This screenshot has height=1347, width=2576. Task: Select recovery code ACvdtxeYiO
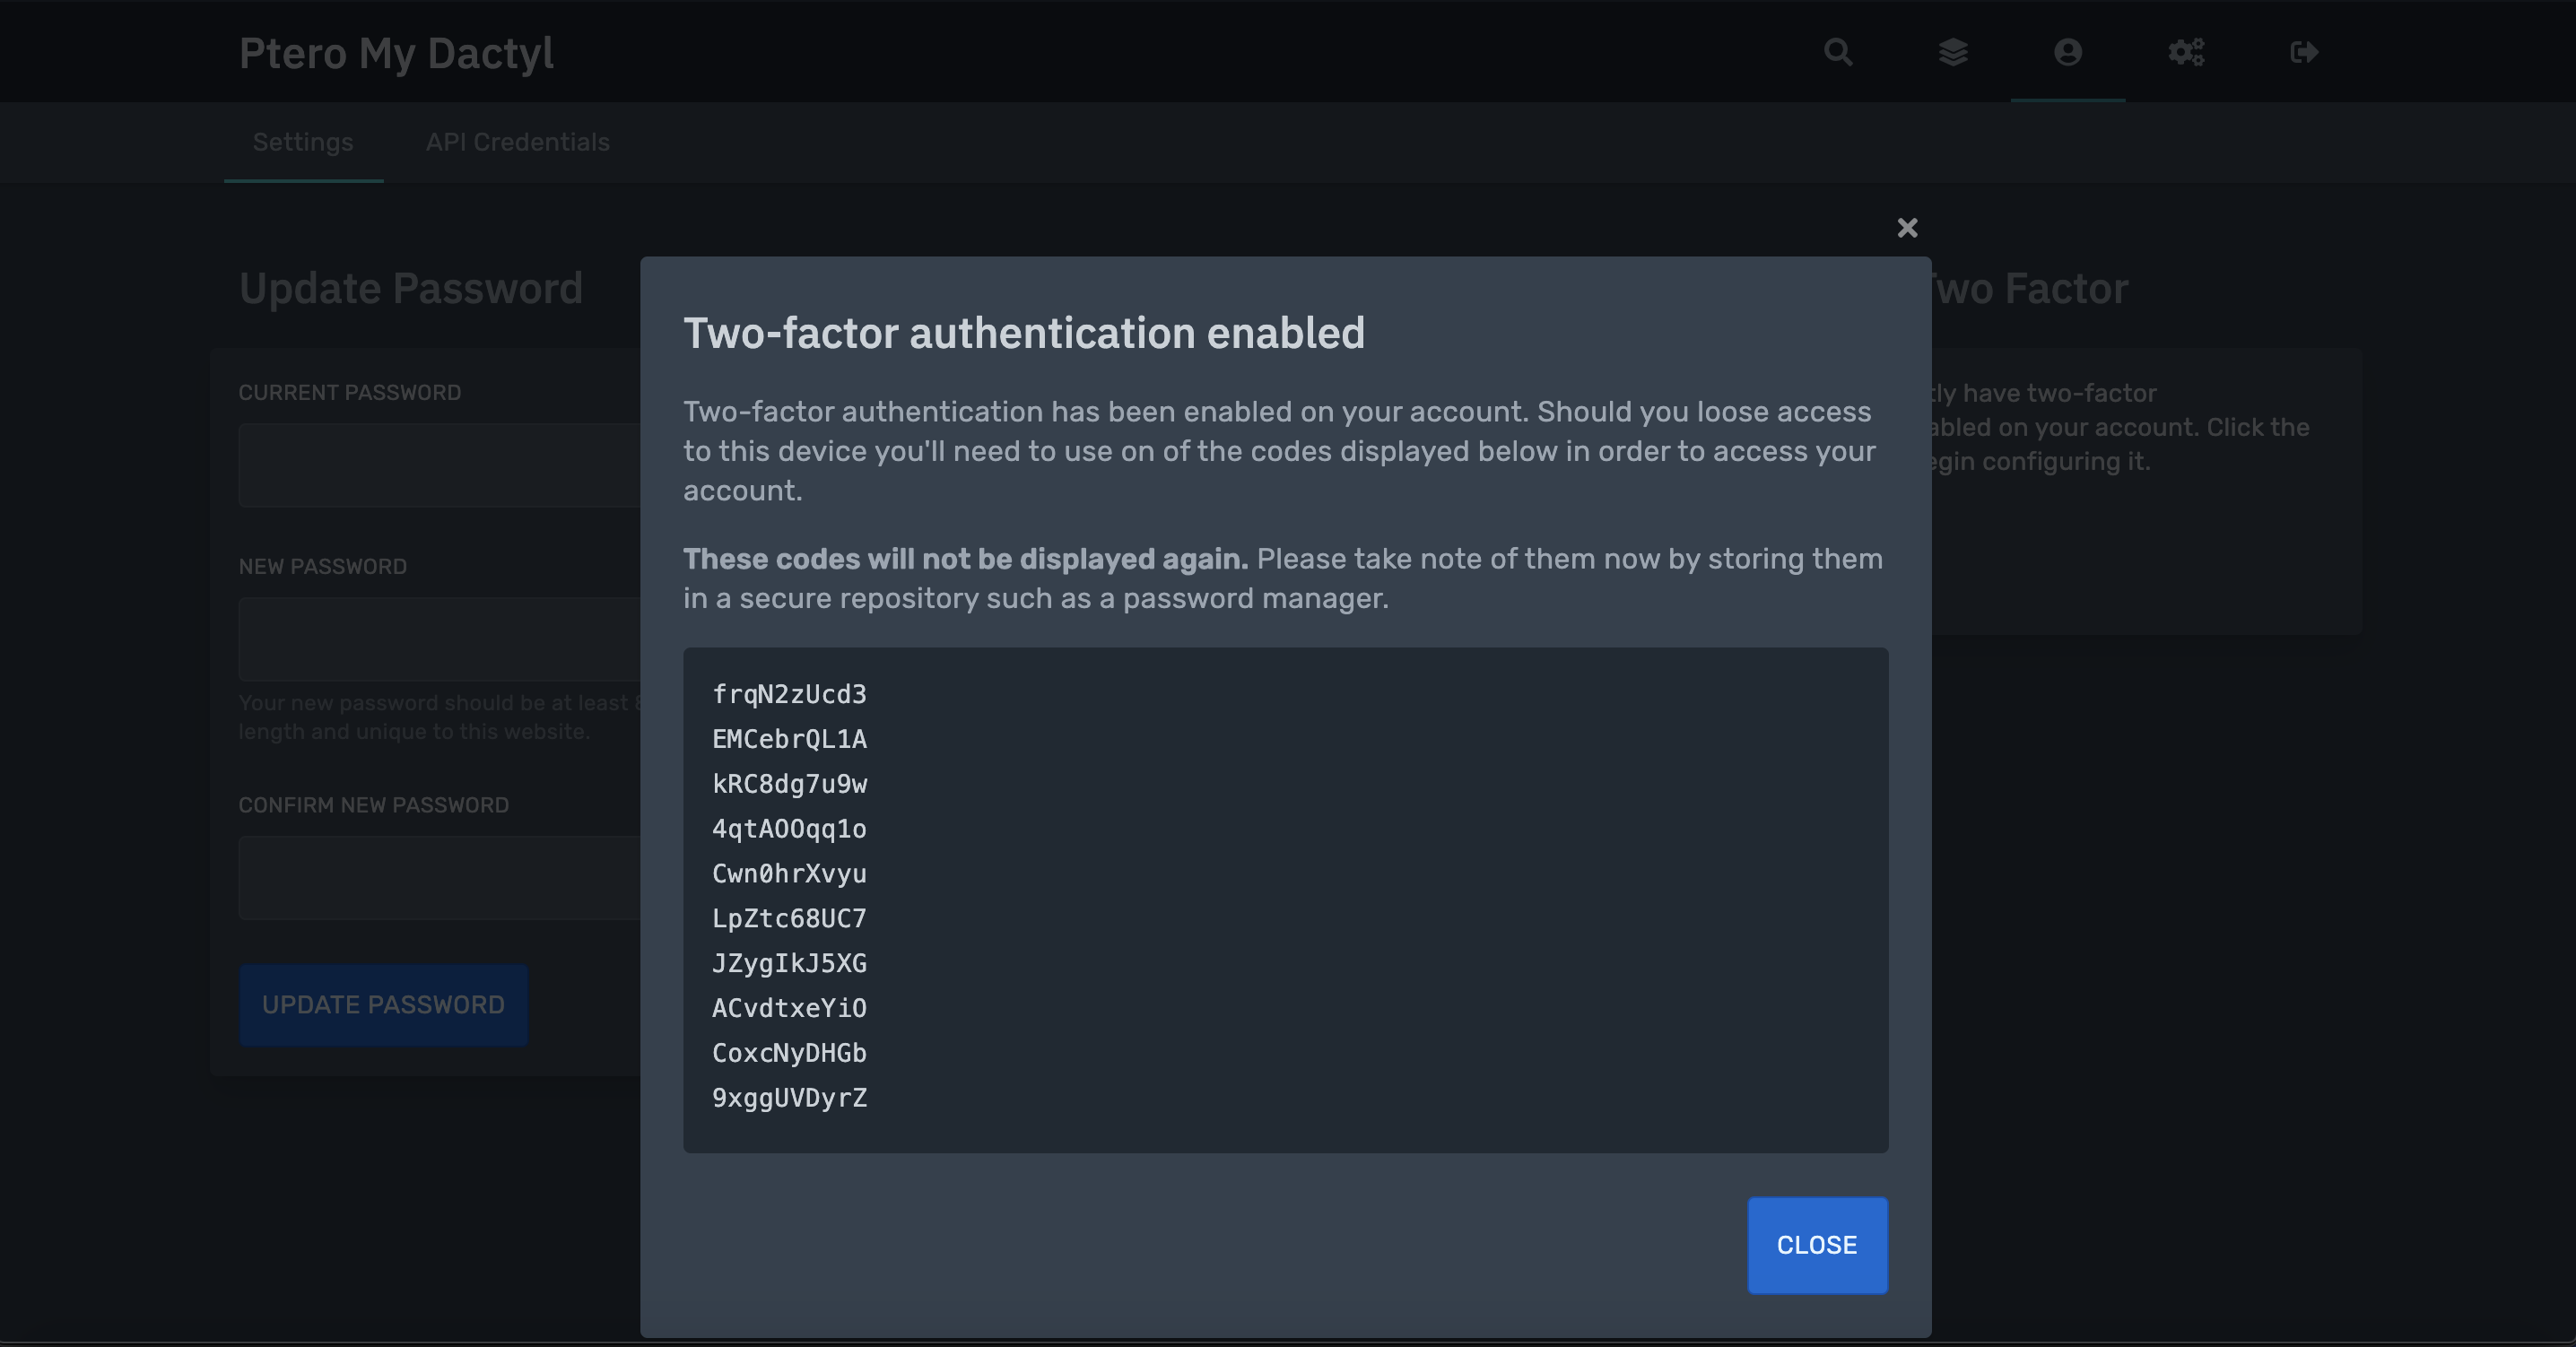(789, 1008)
